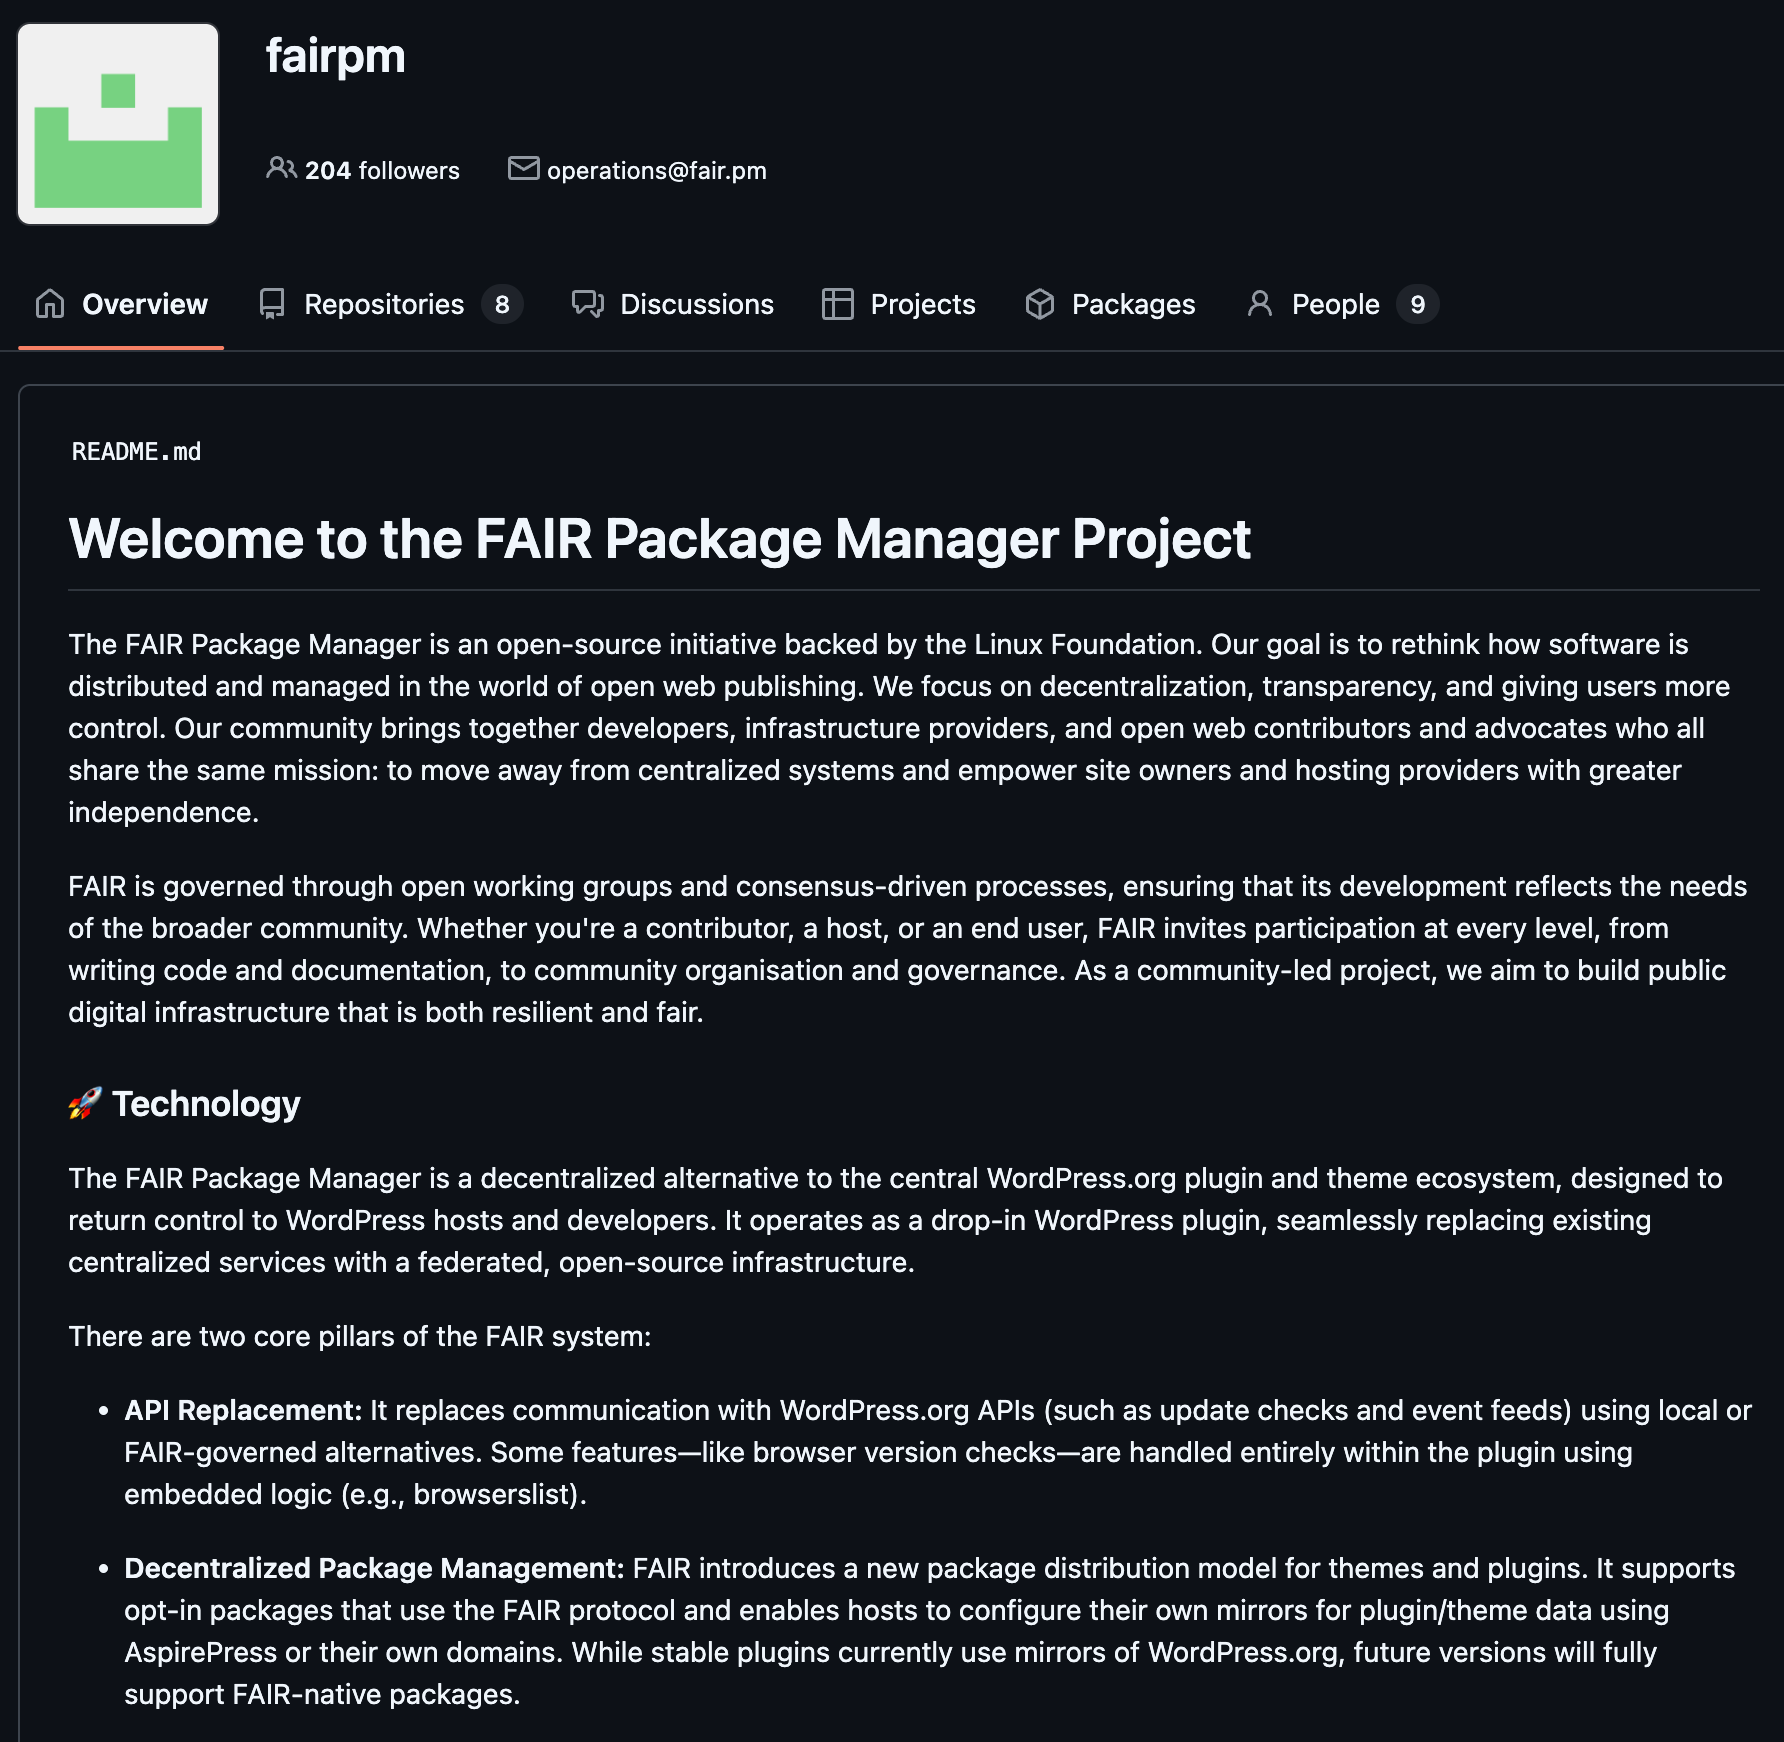Click the email envelope icon
Image resolution: width=1784 pixels, height=1742 pixels.
pyautogui.click(x=523, y=168)
